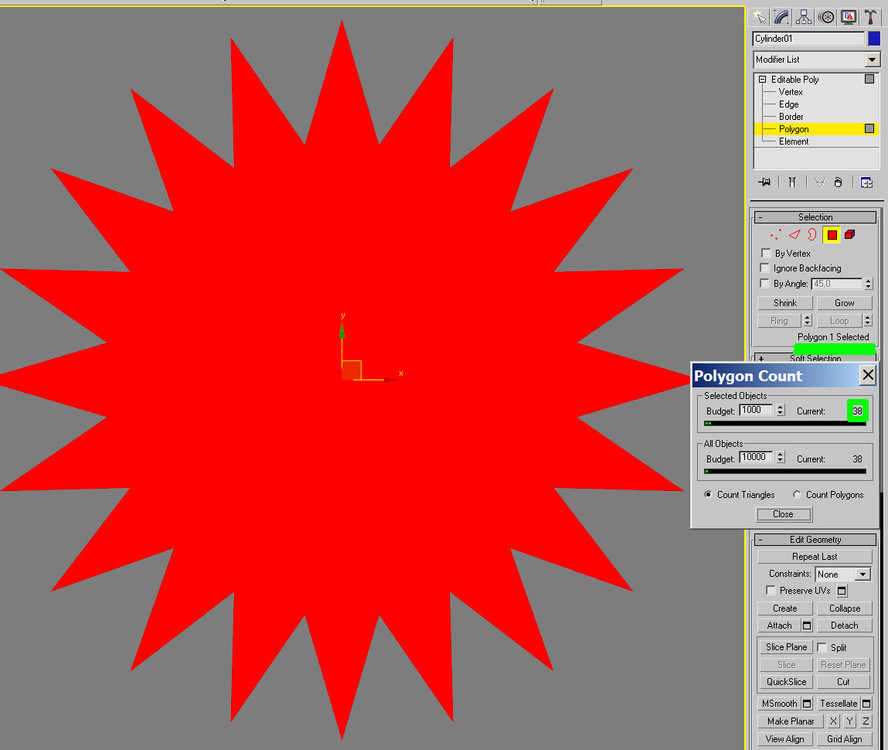Close Polygon Count dialog with X
Viewport: 888px width, 750px height.
pos(868,375)
